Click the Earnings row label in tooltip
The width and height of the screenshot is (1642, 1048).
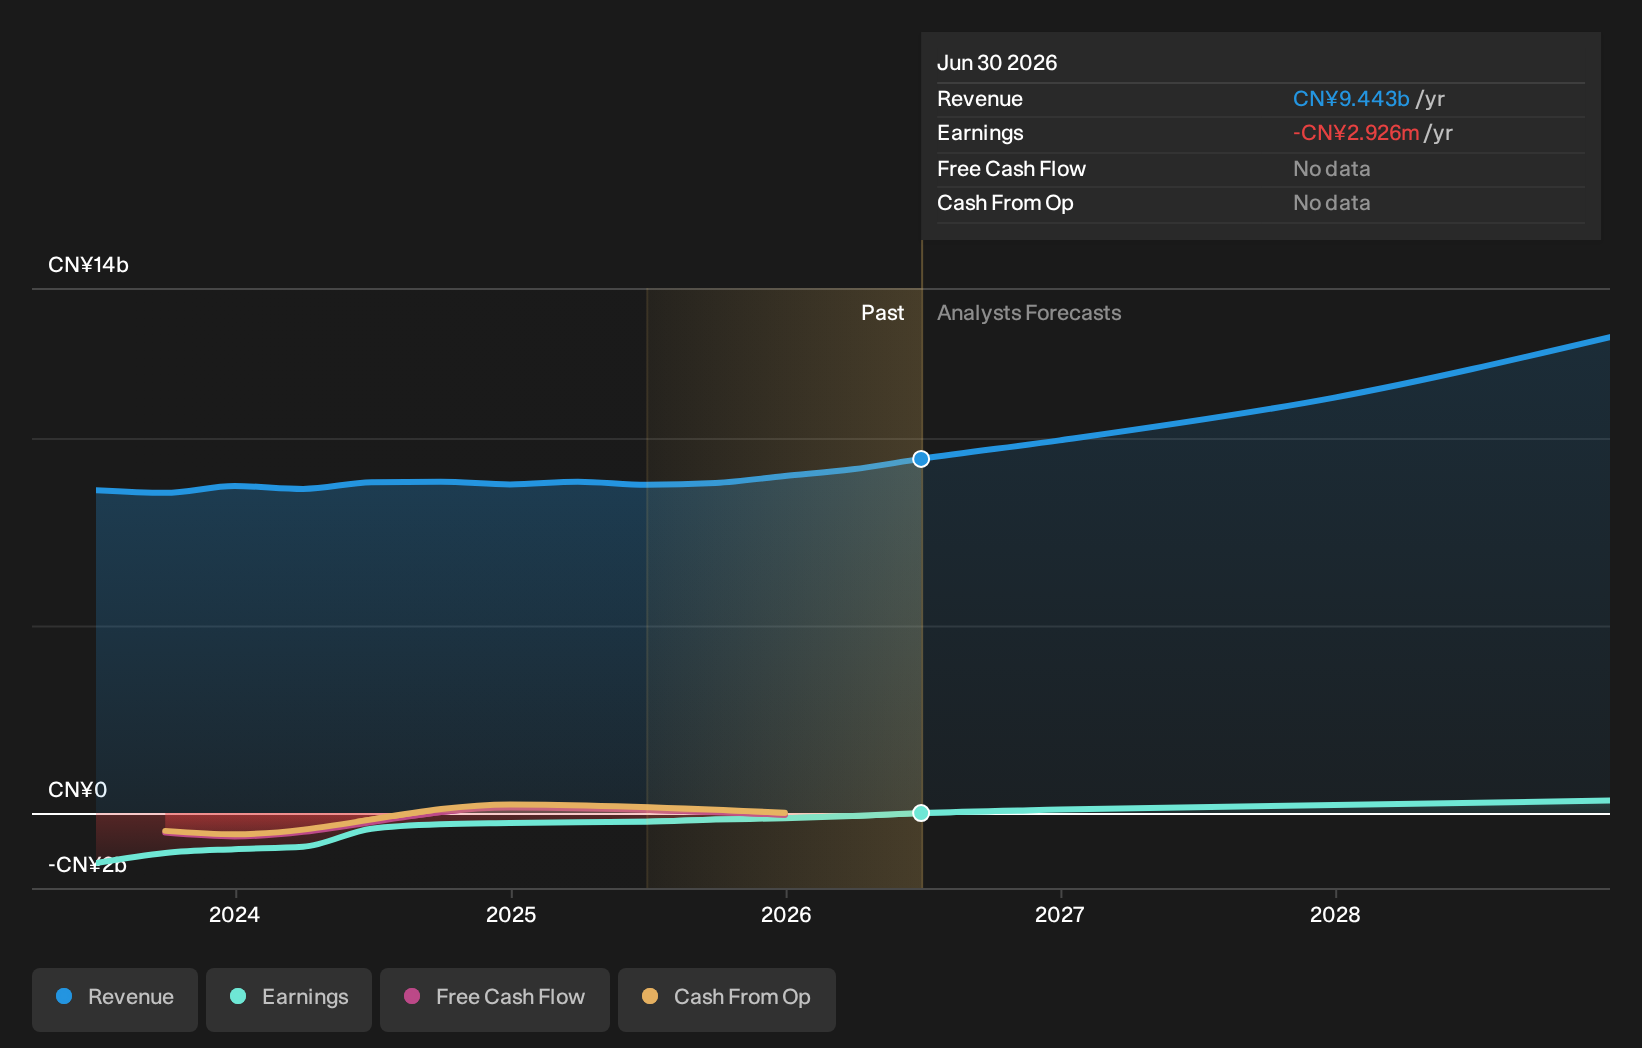980,133
